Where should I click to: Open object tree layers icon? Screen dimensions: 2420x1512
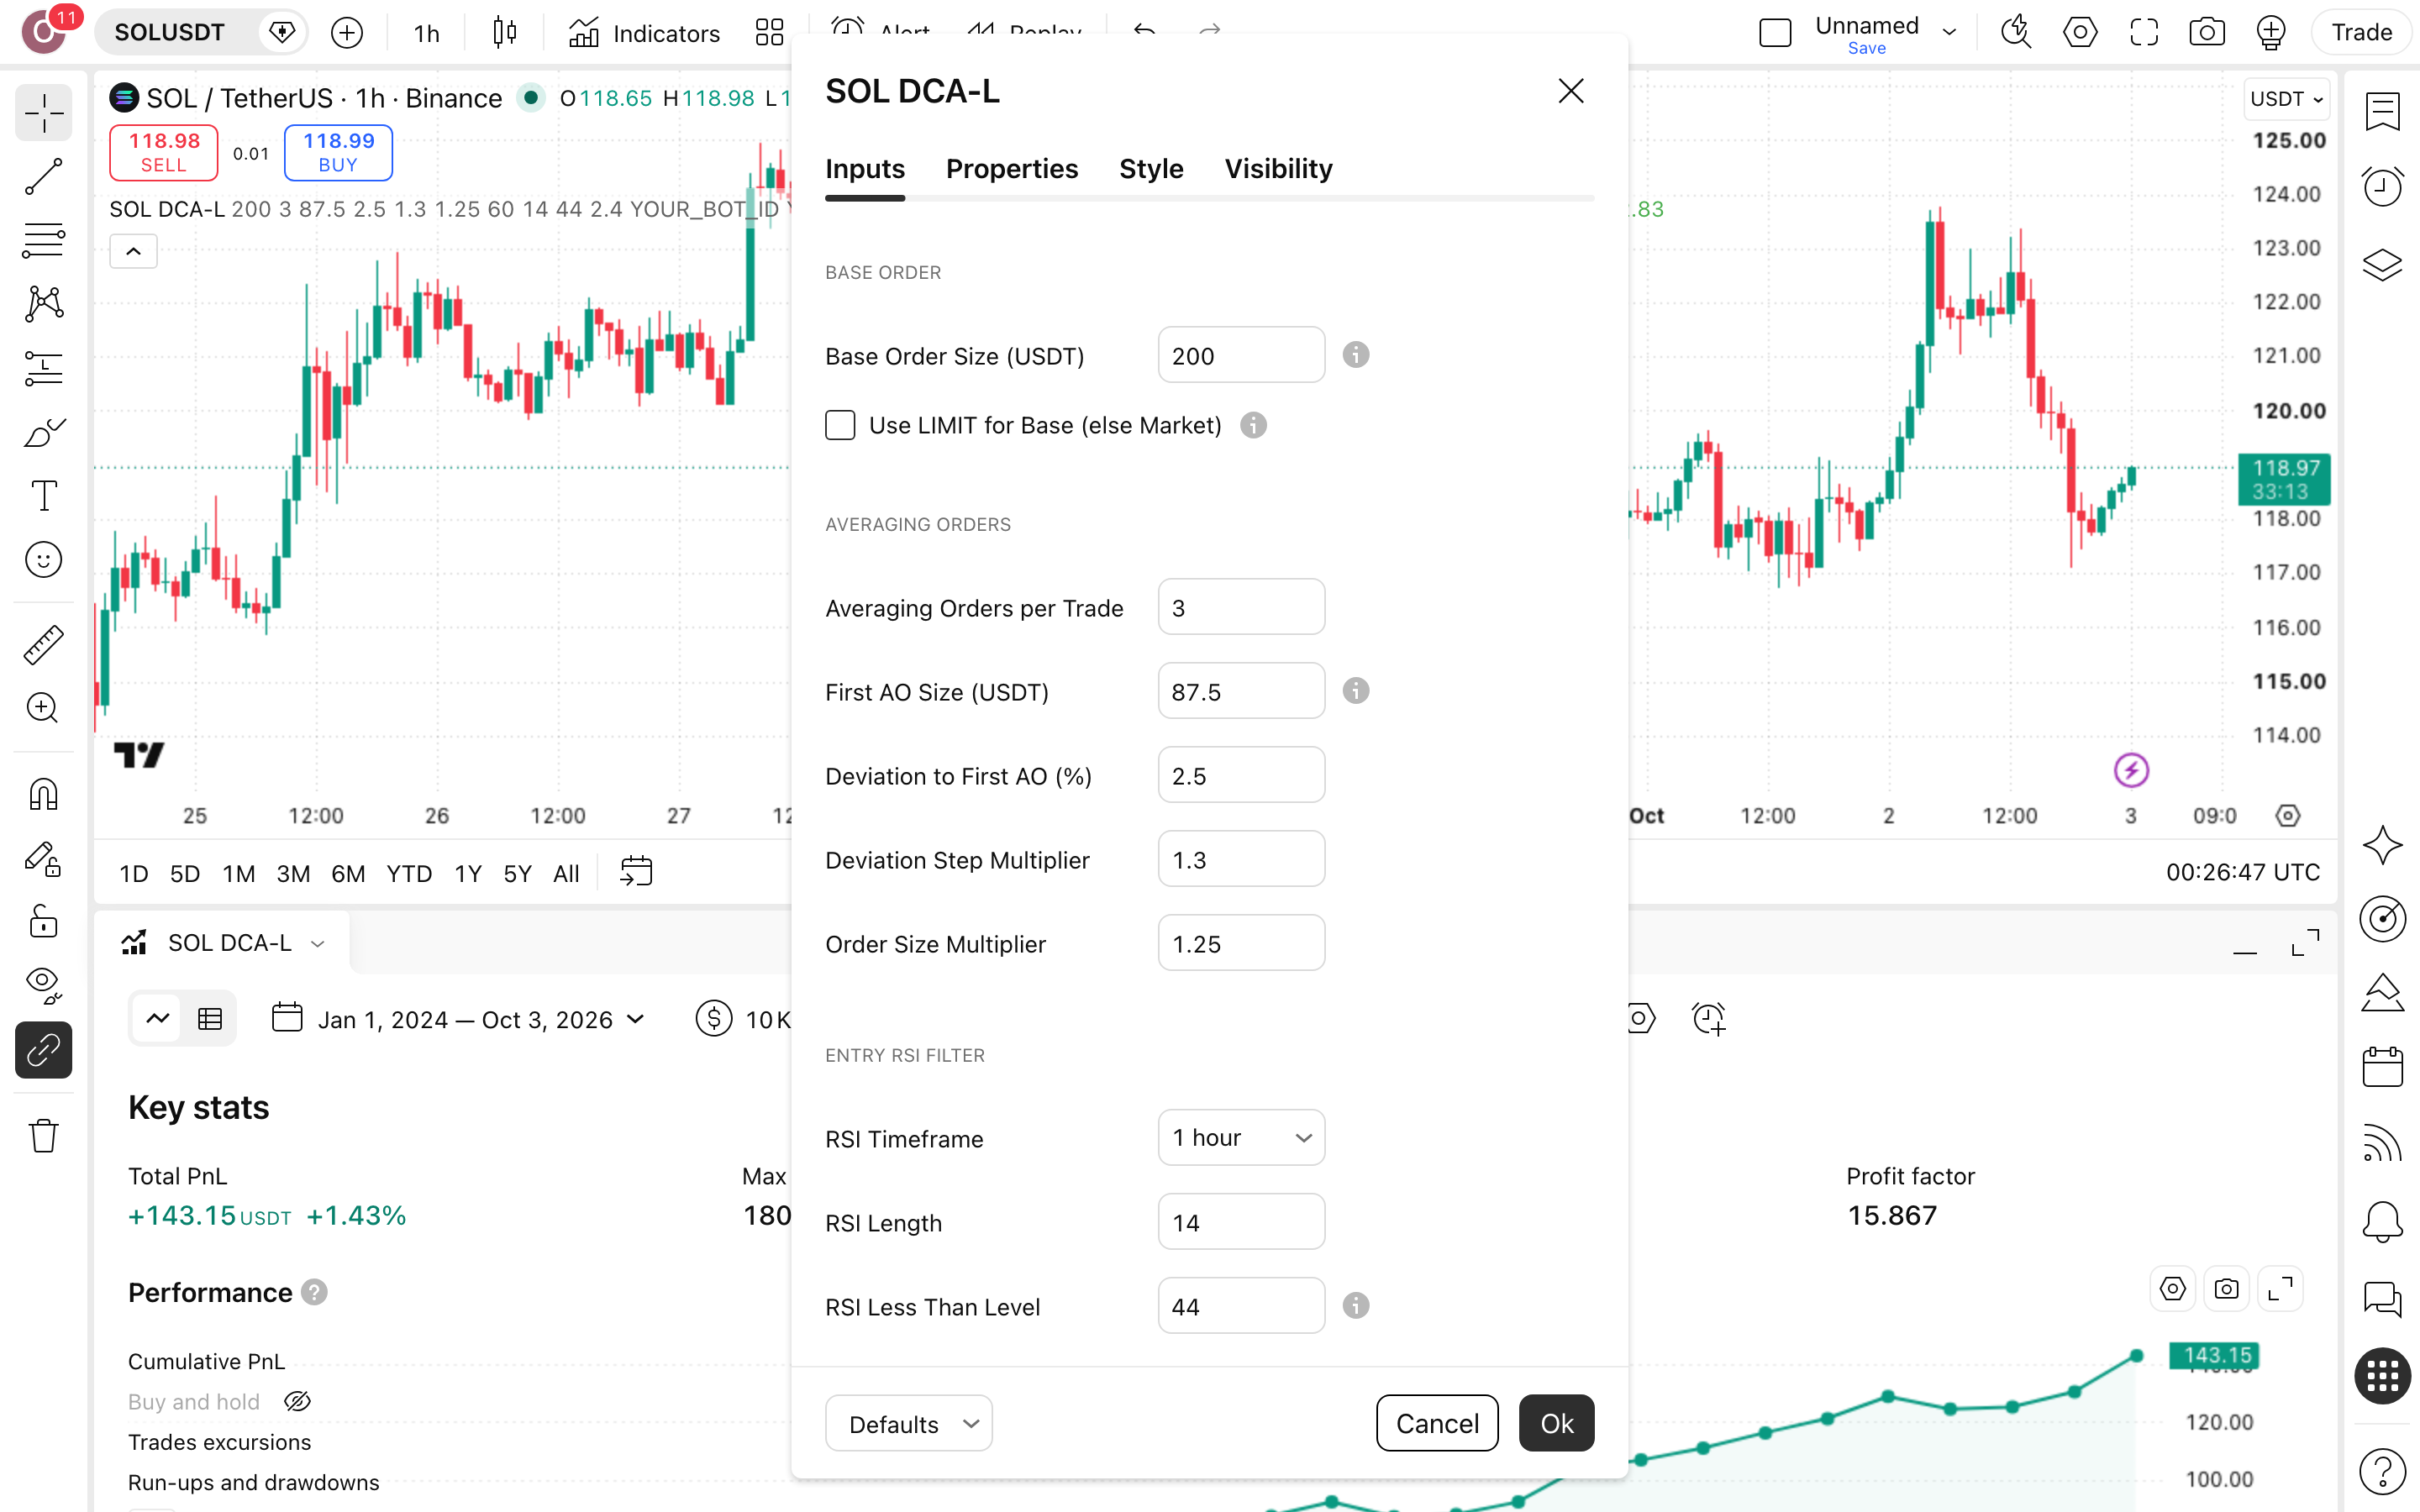2383,264
